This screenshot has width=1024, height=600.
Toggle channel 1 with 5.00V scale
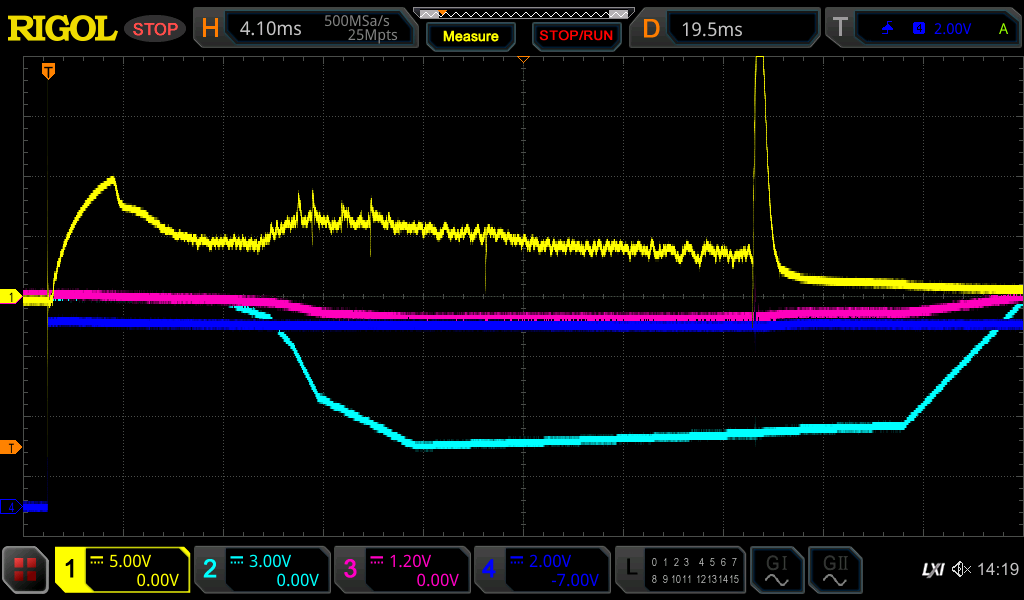tap(122, 570)
